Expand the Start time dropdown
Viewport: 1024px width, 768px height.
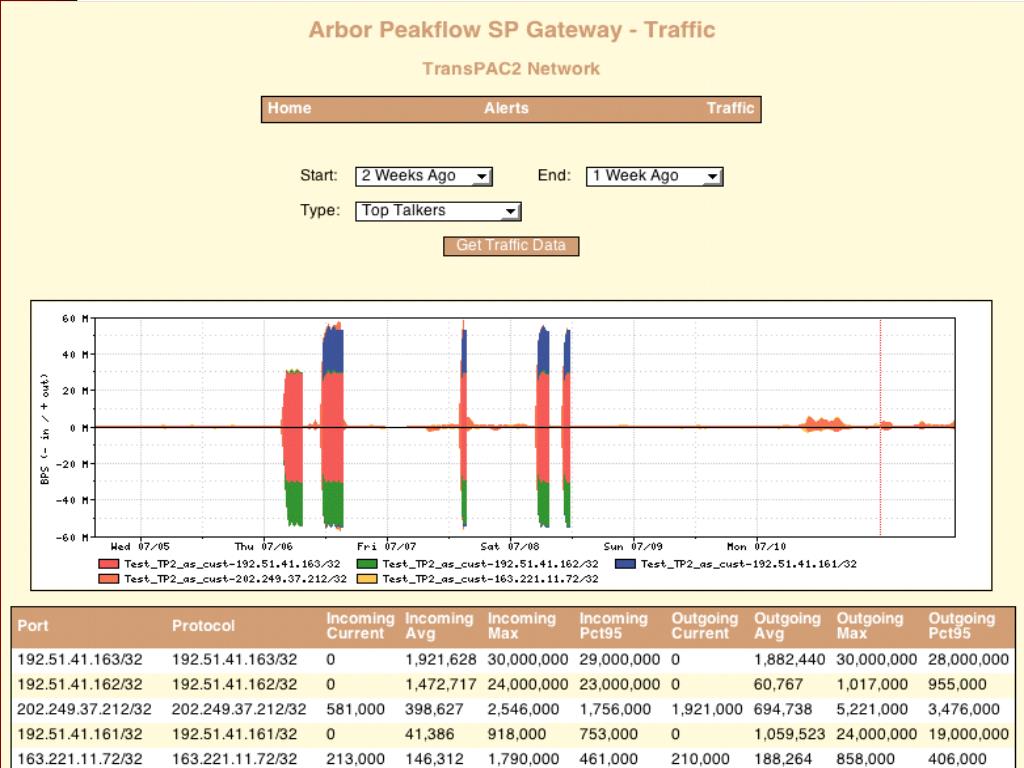pos(424,176)
